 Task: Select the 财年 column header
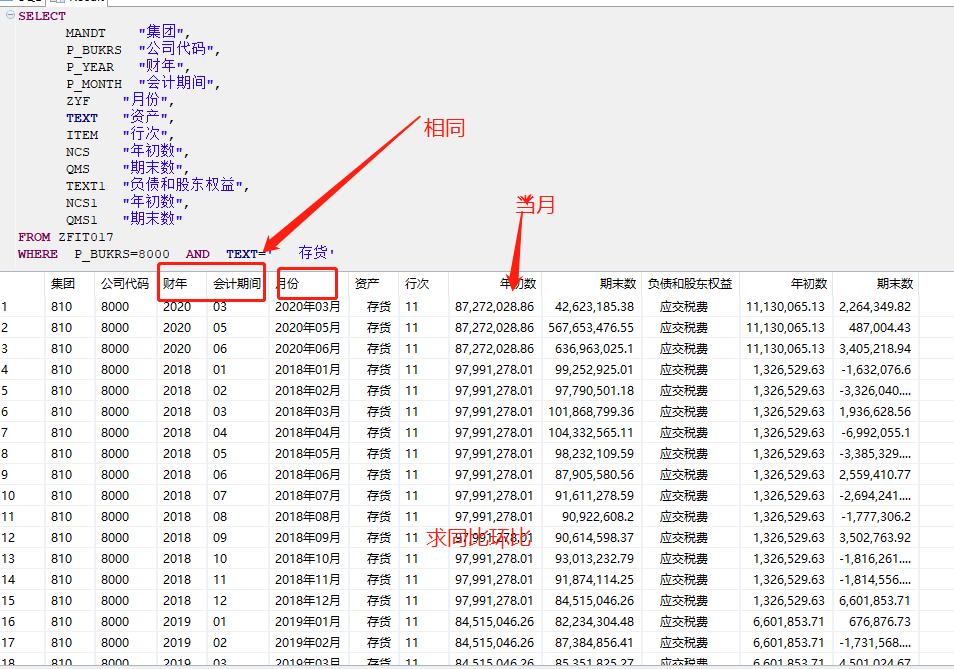coord(181,284)
